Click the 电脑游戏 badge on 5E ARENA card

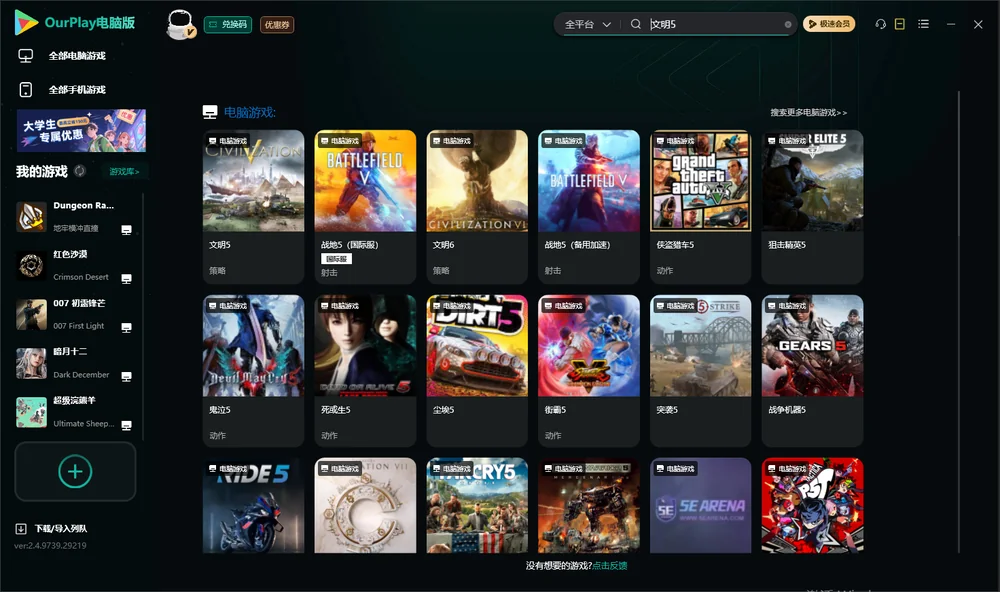point(675,469)
